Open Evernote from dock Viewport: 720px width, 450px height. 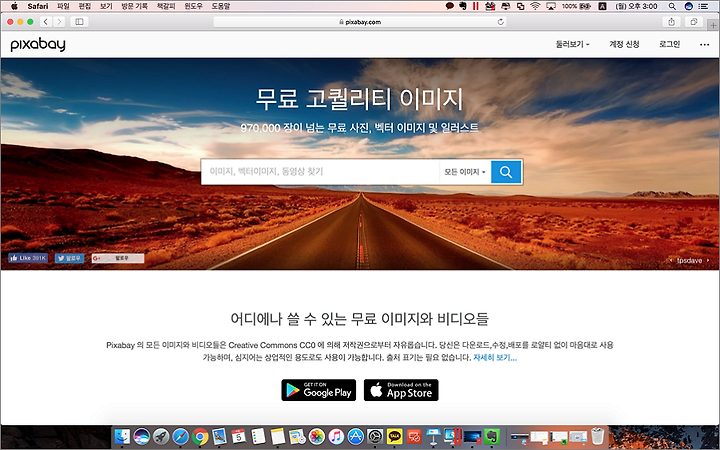point(492,436)
